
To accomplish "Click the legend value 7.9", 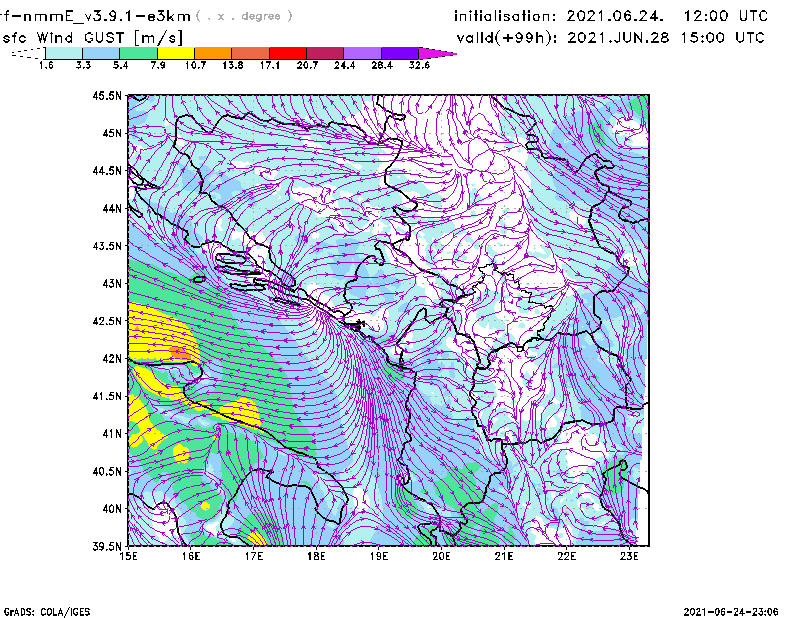I will tap(158, 65).
